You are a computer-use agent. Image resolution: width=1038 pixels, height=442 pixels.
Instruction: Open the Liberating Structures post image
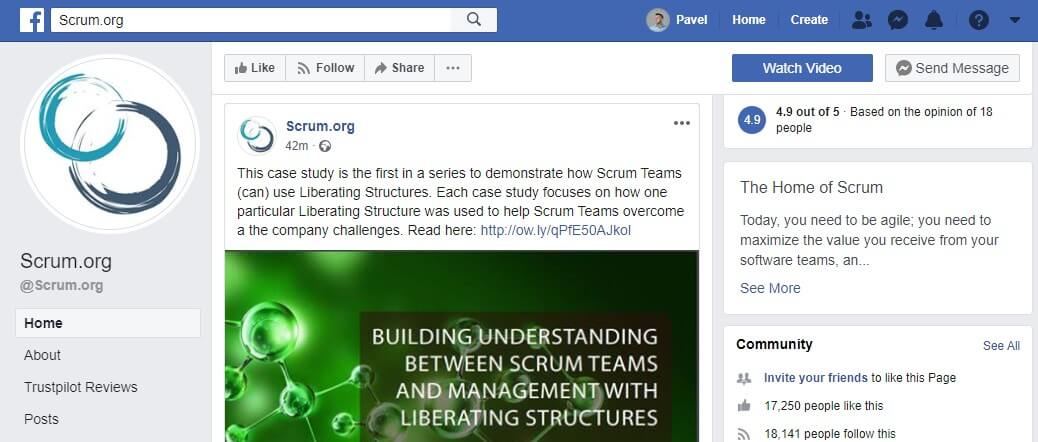[461, 346]
